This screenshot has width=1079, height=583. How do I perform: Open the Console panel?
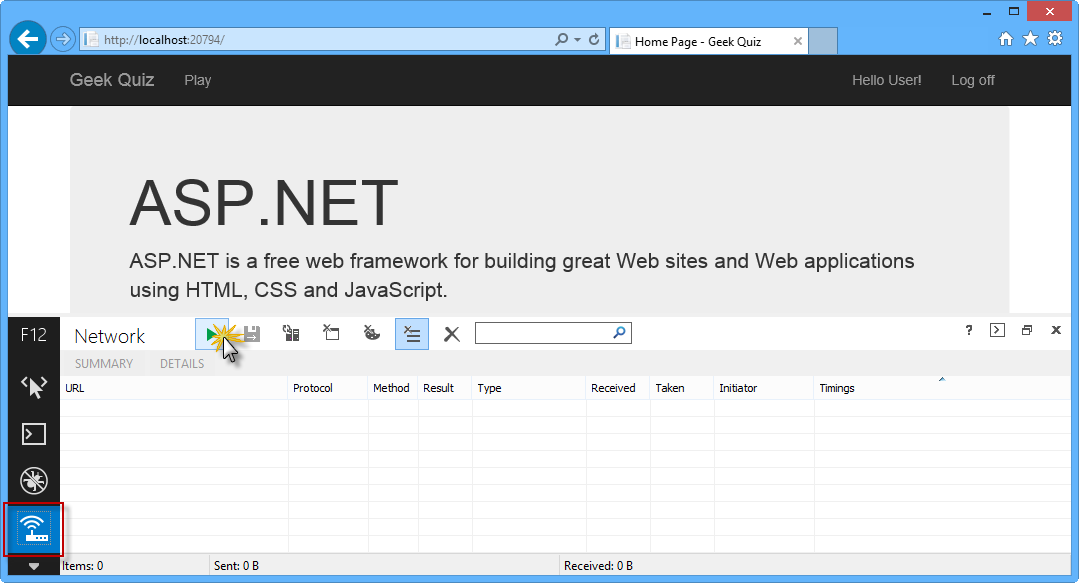coord(33,433)
